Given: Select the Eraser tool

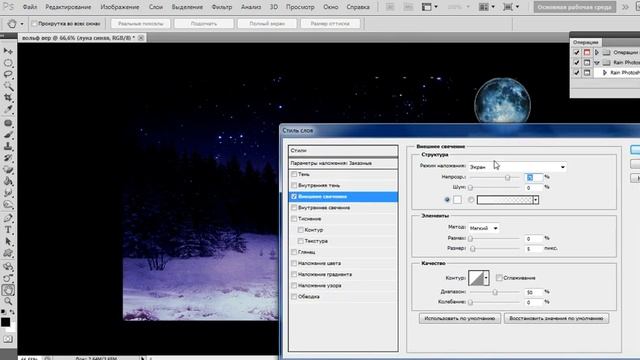Looking at the screenshot, I should pos(8,169).
